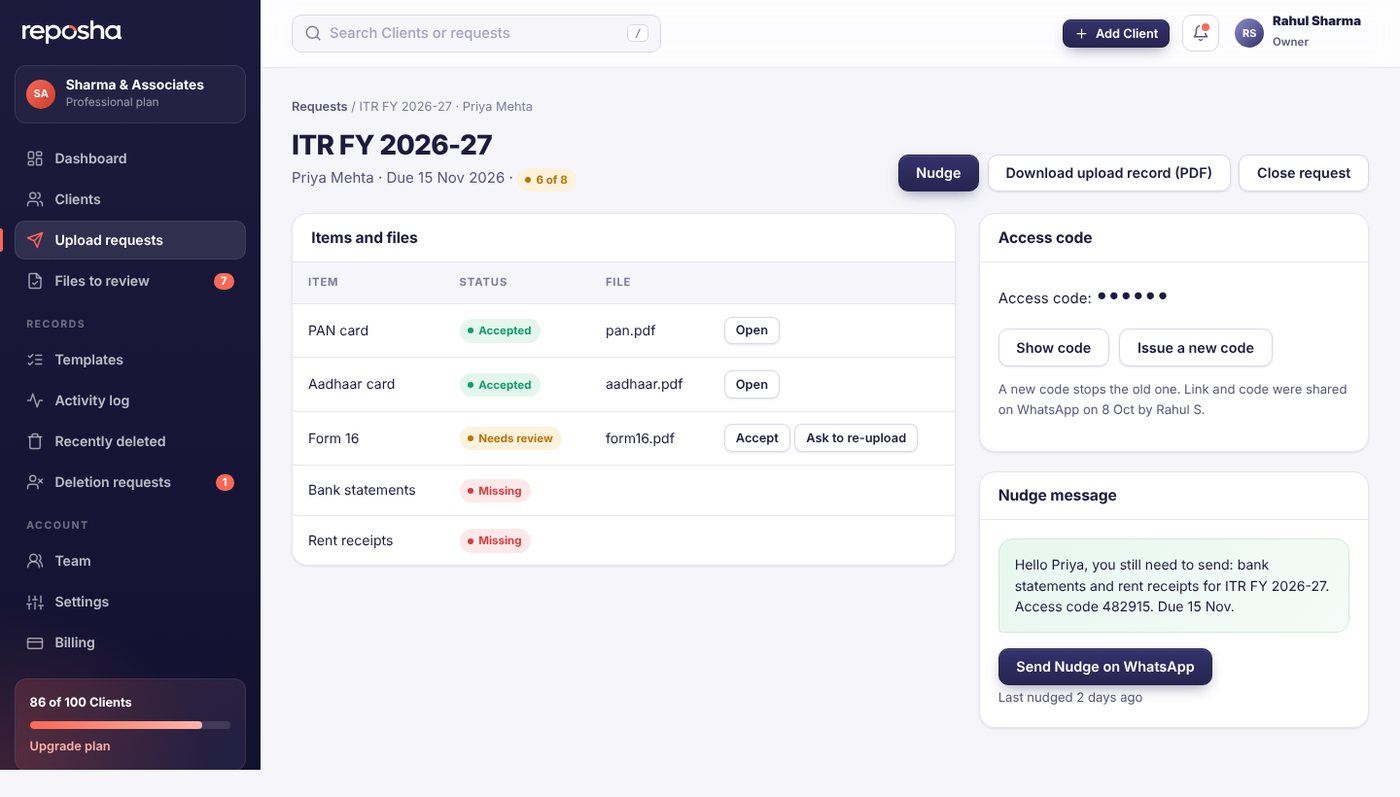The image size is (1400, 797).
Task: Open the Settings sliders icon
Action: (35, 602)
